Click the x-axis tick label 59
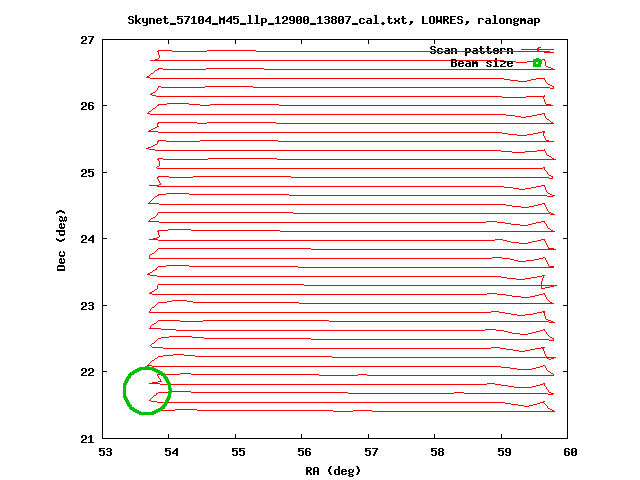The height and width of the screenshot is (480, 640). [504, 452]
